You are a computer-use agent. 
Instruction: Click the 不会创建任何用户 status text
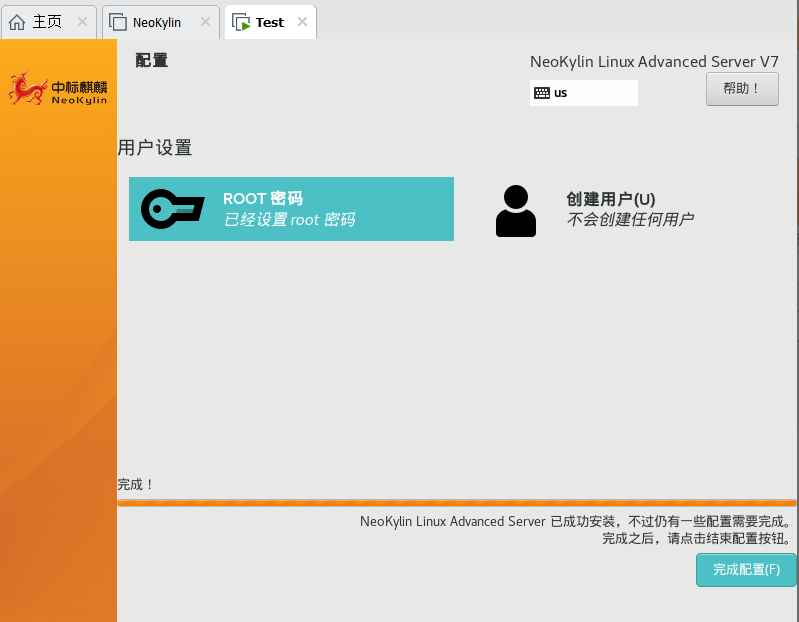click(630, 220)
